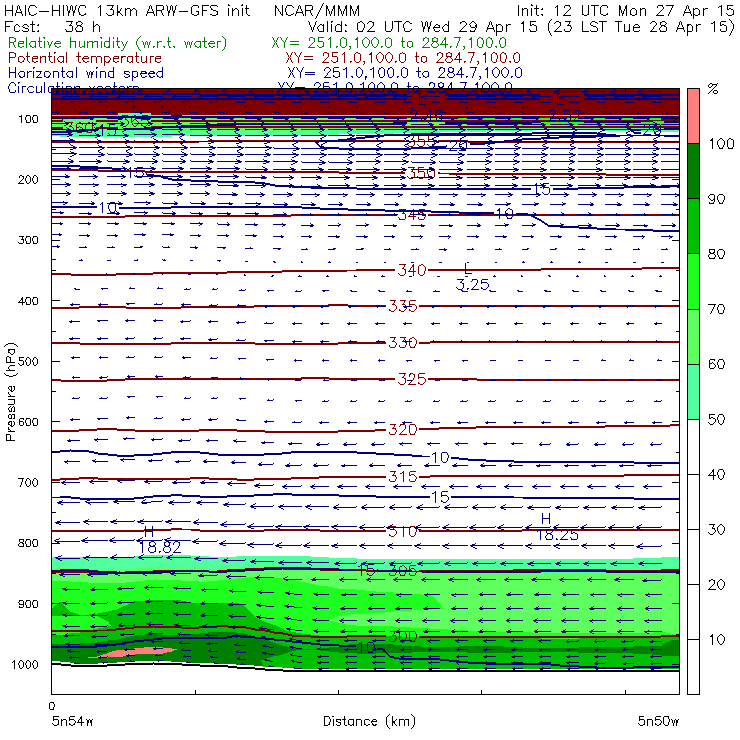Click the '600' pressure axis tick label
Viewport: 740px width, 740px height.
coord(28,422)
